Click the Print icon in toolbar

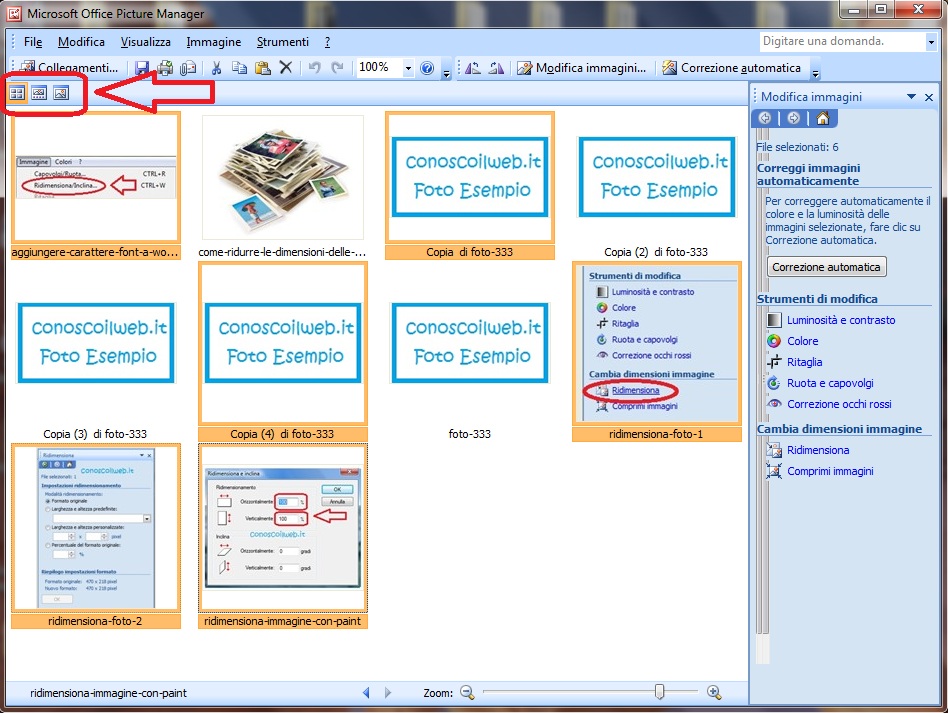click(x=165, y=68)
